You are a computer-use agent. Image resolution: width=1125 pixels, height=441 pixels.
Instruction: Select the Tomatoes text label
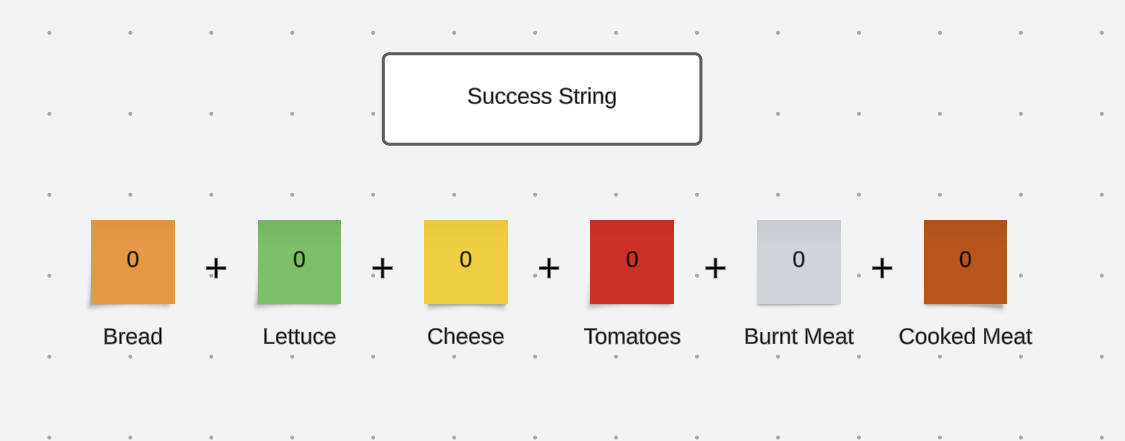[x=632, y=337]
